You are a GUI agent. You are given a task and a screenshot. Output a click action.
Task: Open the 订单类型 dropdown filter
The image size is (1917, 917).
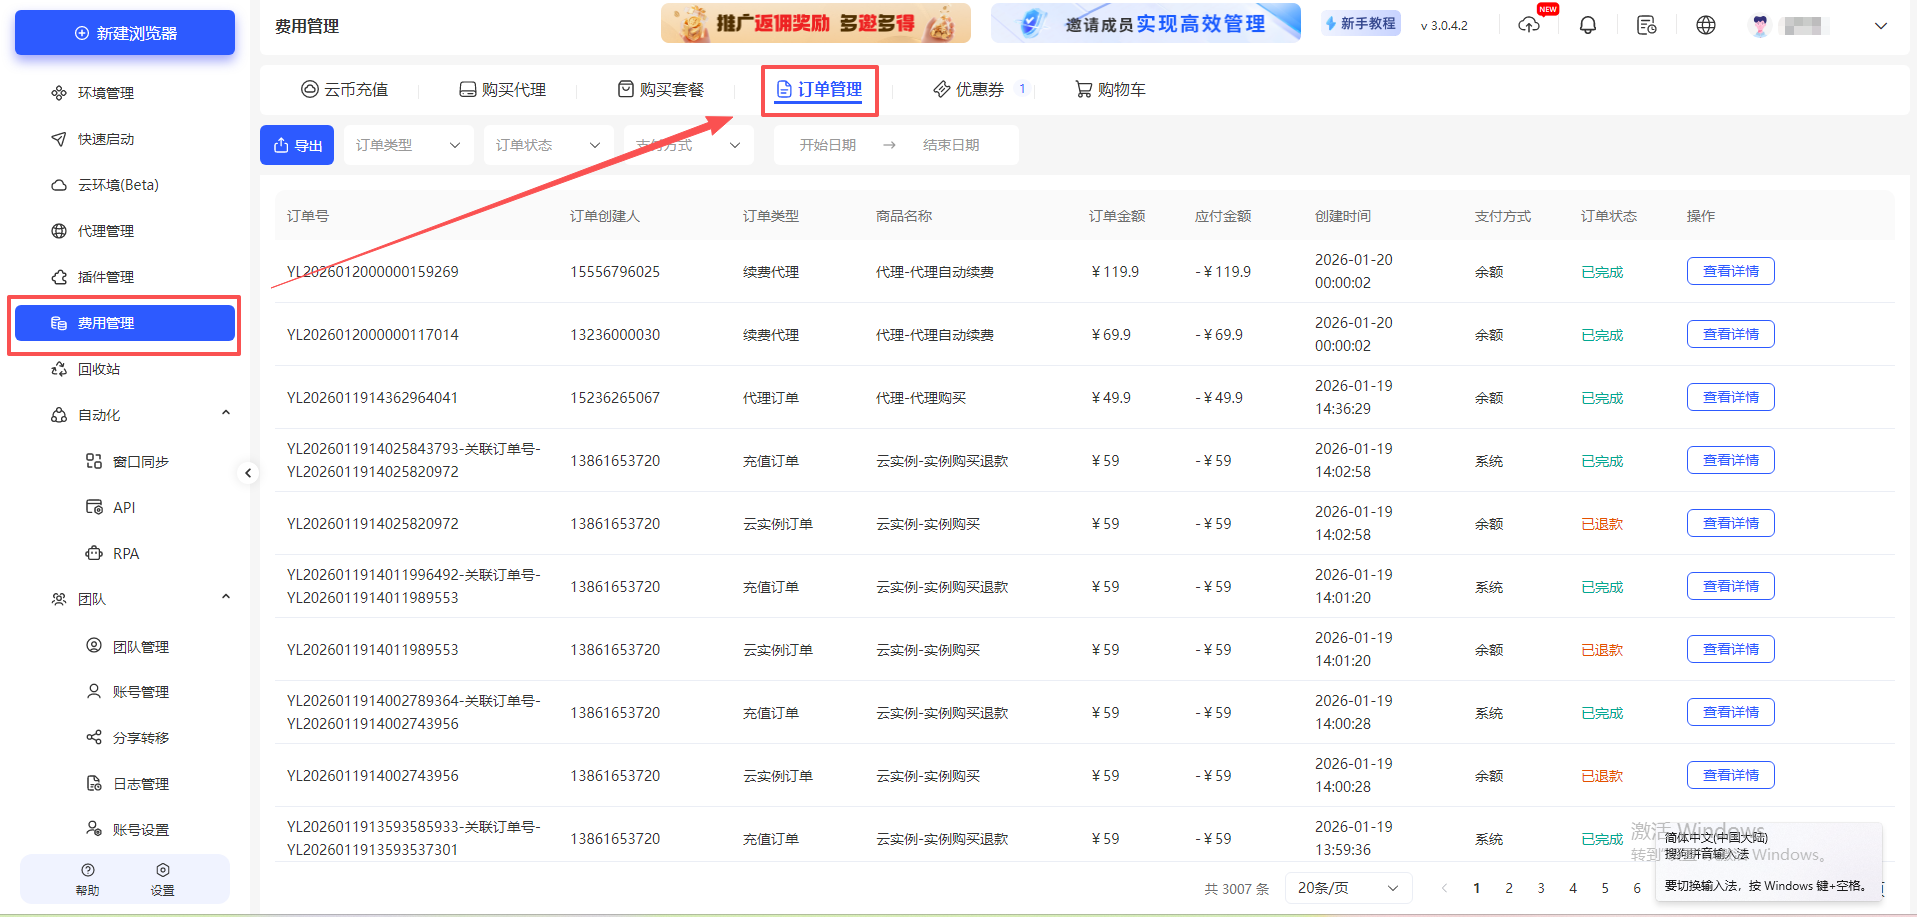click(407, 144)
